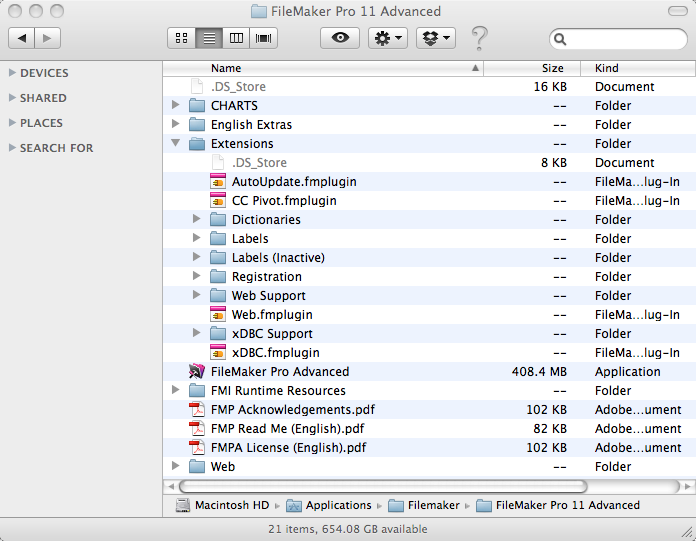
Task: Expand DEVICES in the sidebar
Action: pyautogui.click(x=12, y=72)
